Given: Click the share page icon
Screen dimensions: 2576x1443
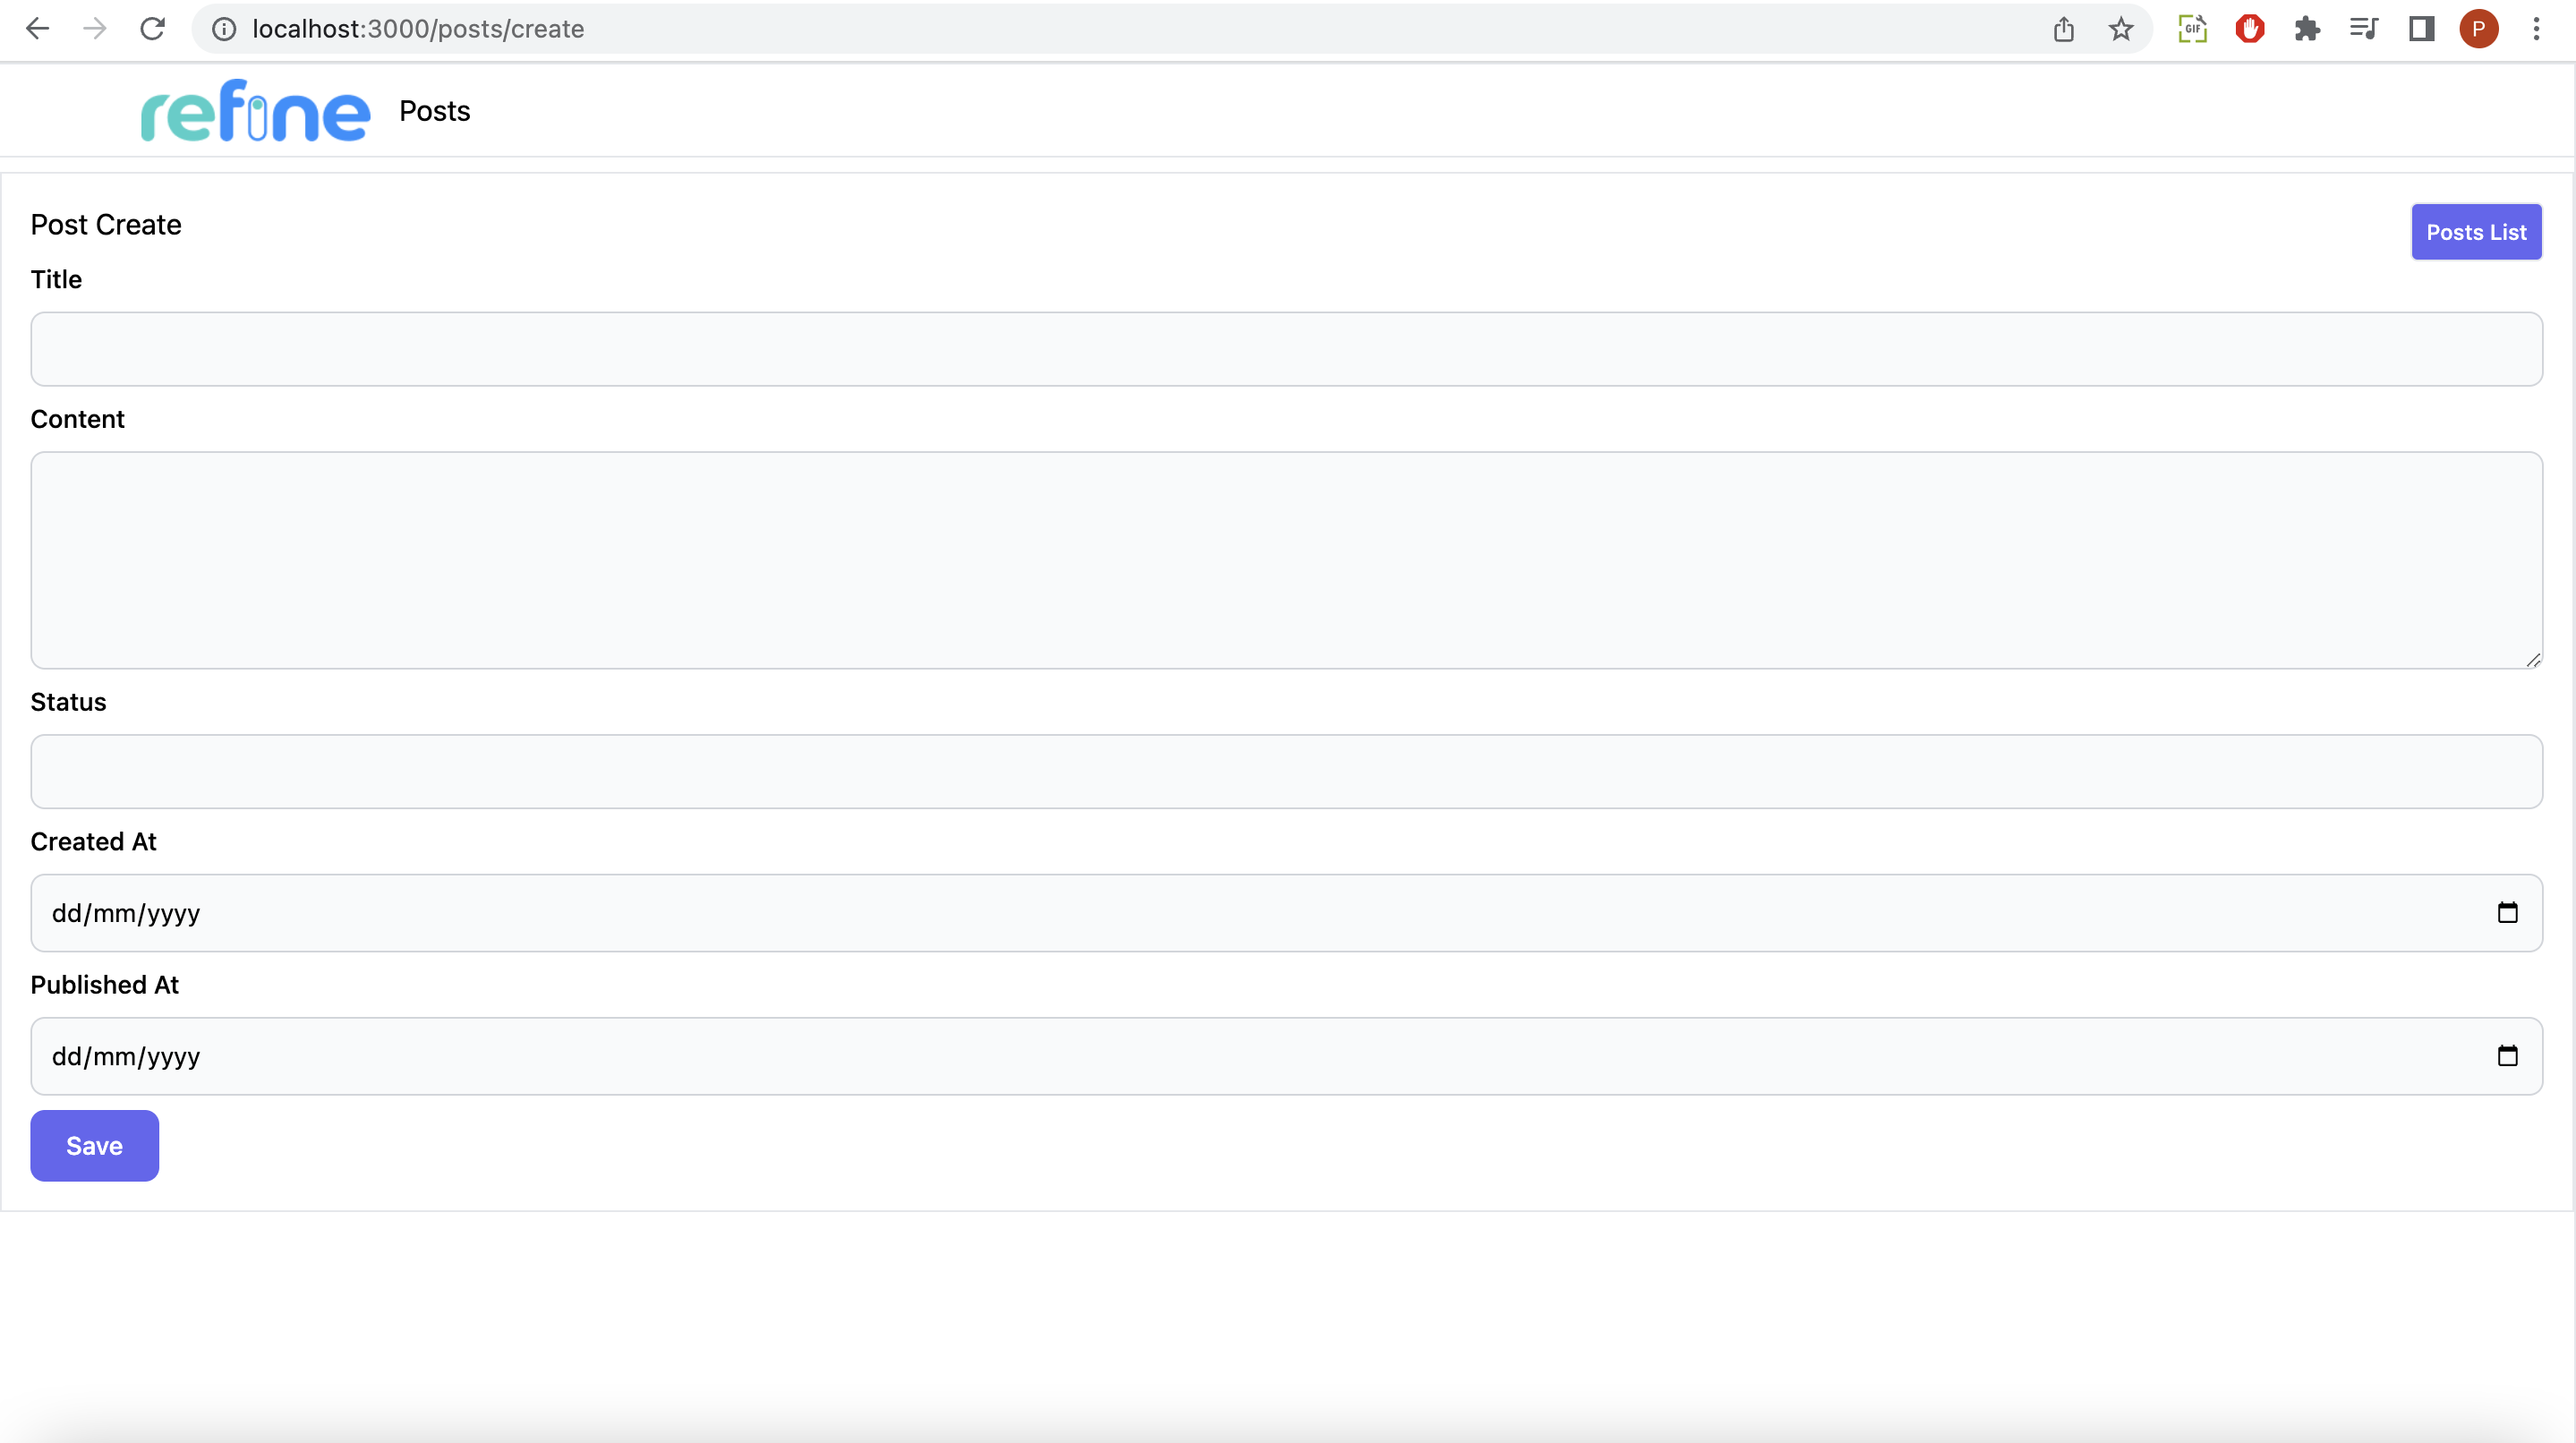Looking at the screenshot, I should [2064, 29].
